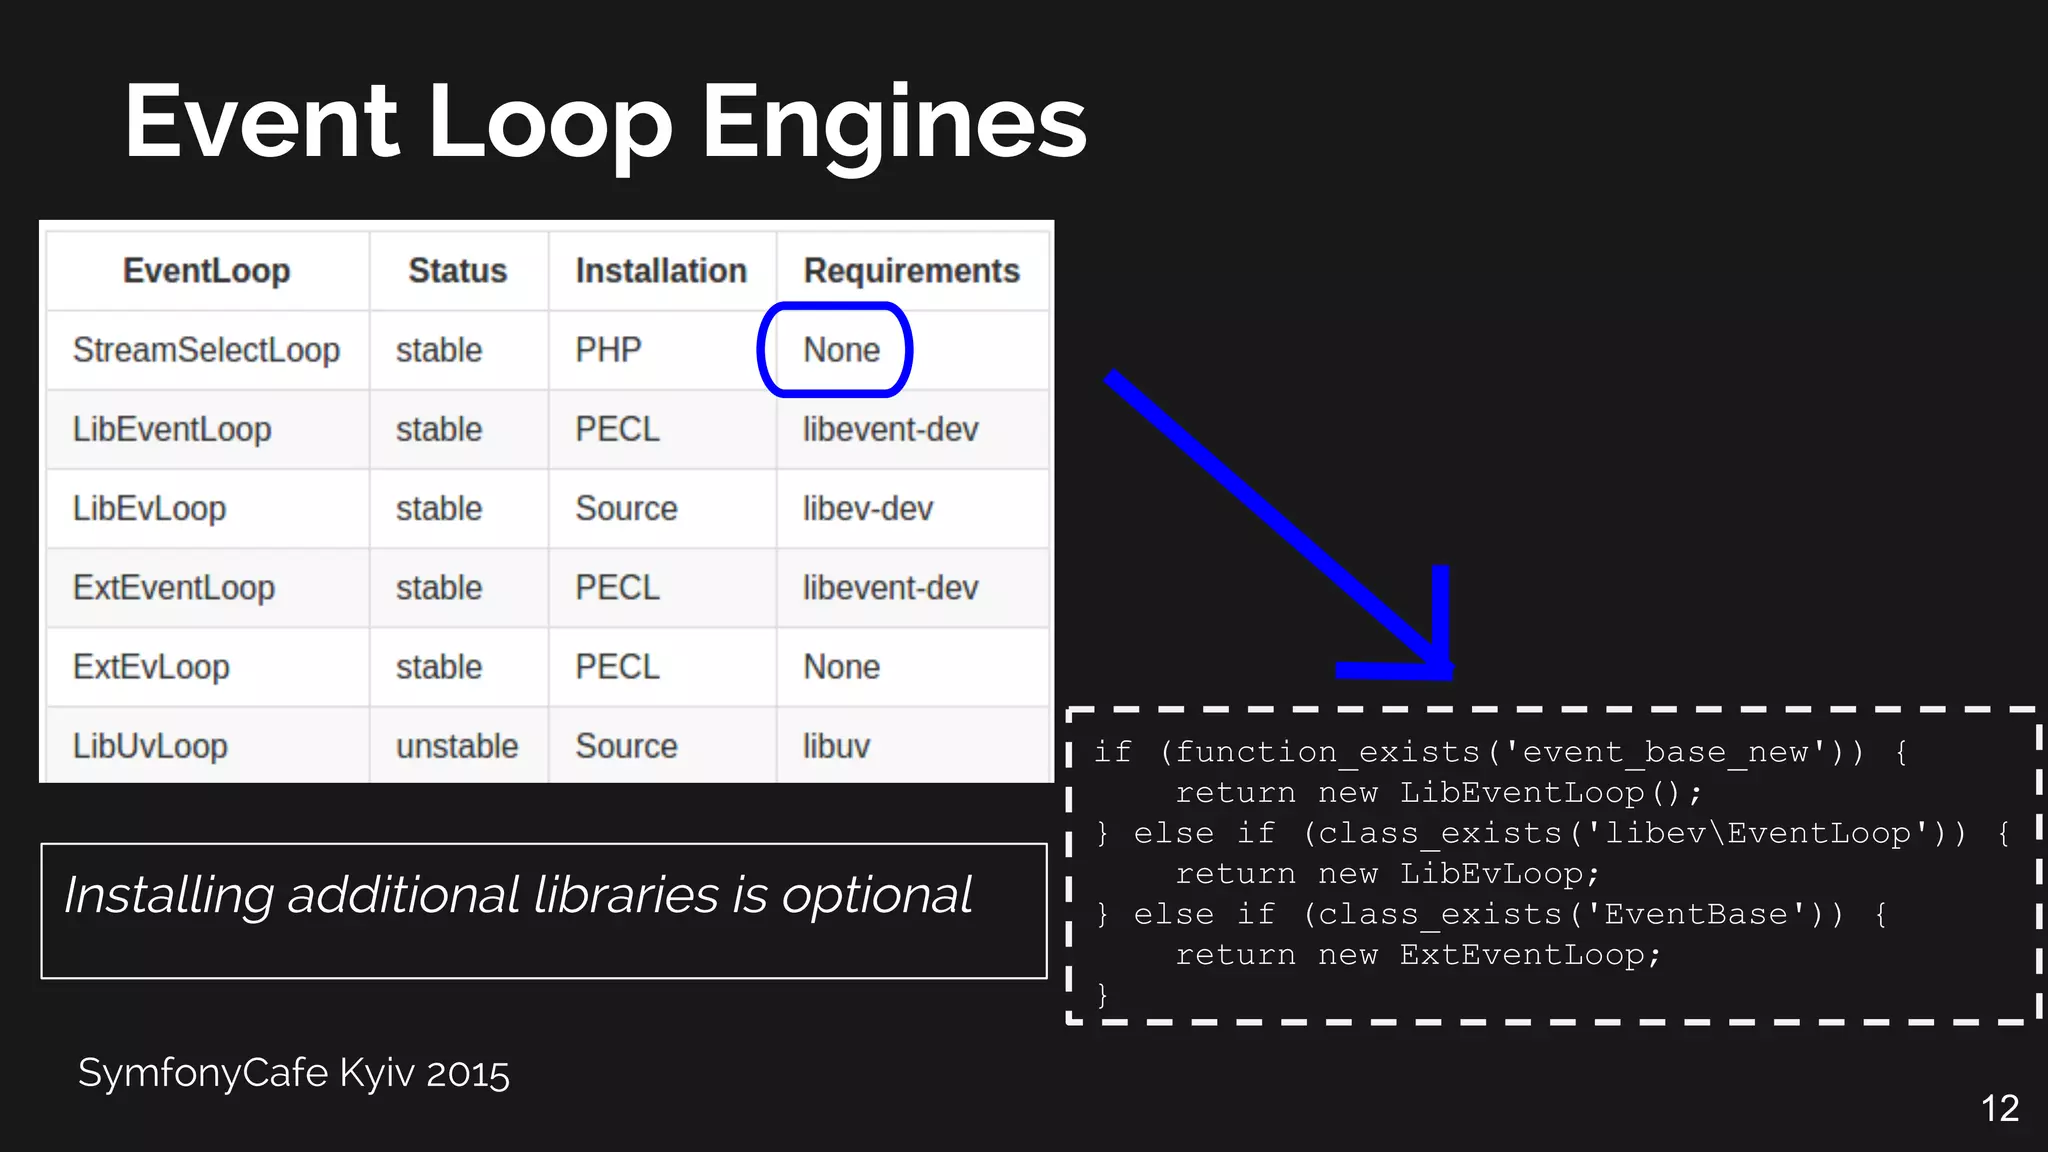
Task: Click slide number 12
Action: (2000, 1108)
